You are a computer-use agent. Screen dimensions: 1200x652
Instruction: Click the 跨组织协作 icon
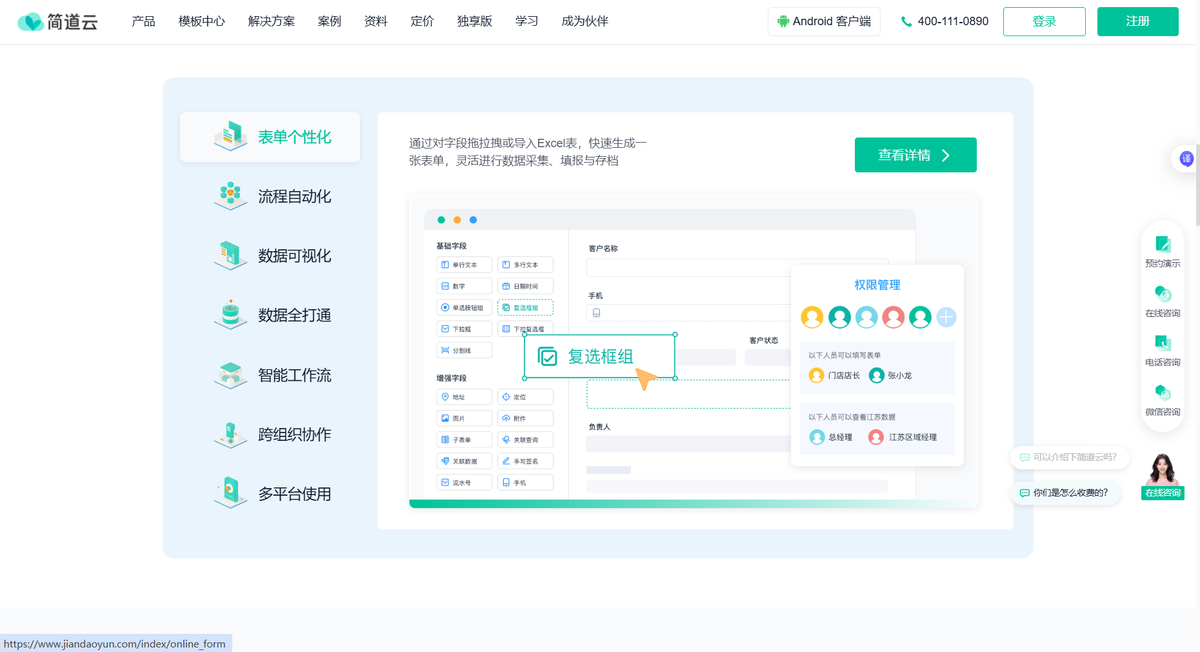(x=230, y=433)
